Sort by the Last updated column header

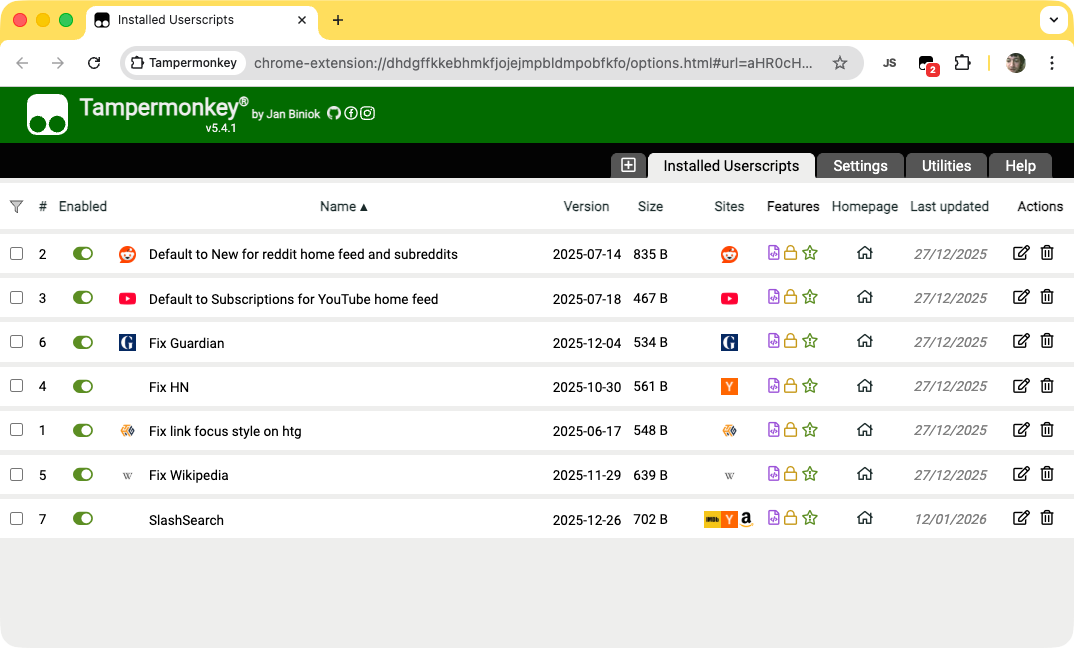click(x=949, y=206)
